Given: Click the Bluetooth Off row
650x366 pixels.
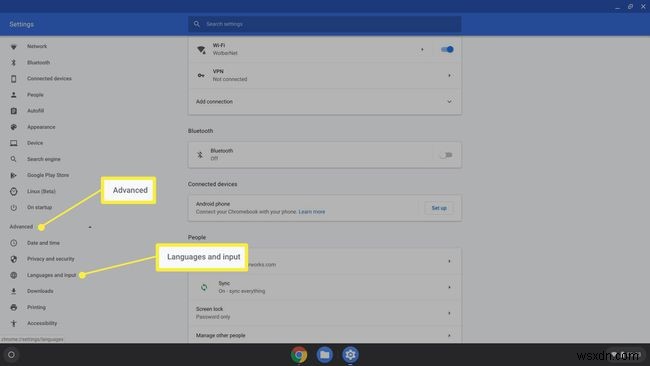Looking at the screenshot, I should tap(325, 155).
